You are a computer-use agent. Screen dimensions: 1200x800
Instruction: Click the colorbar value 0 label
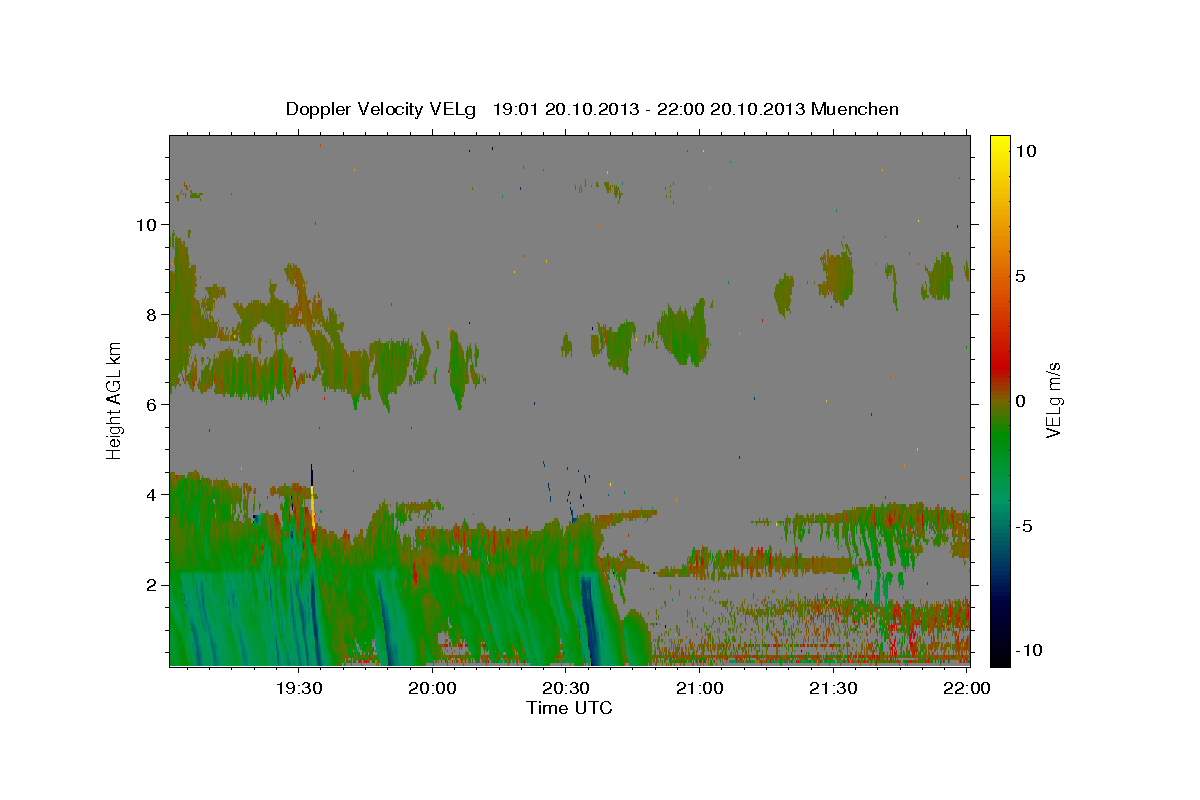pyautogui.click(x=1021, y=401)
